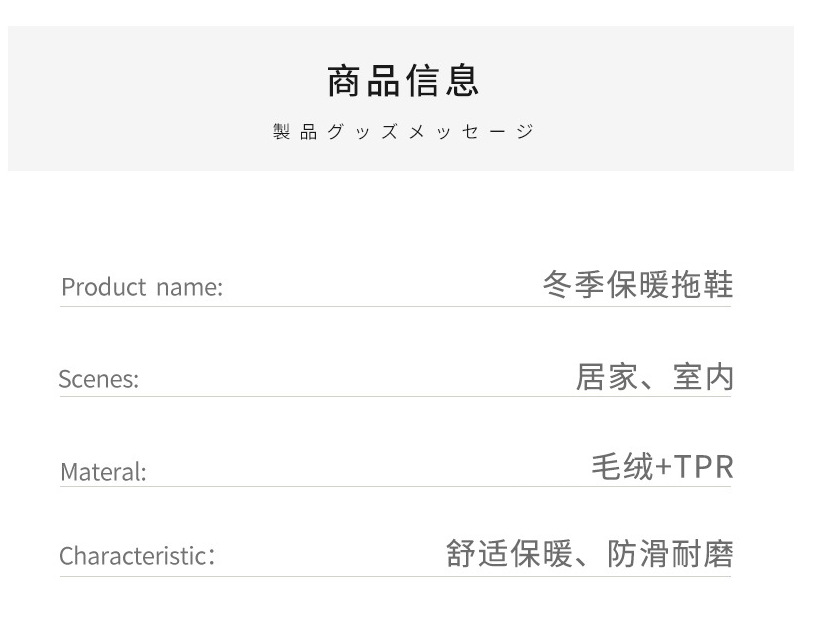Click the divider line under Materal

coord(395,486)
